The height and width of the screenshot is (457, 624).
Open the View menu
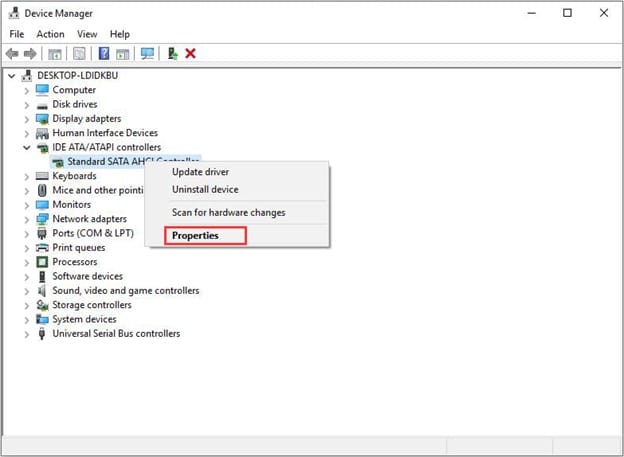[x=87, y=34]
